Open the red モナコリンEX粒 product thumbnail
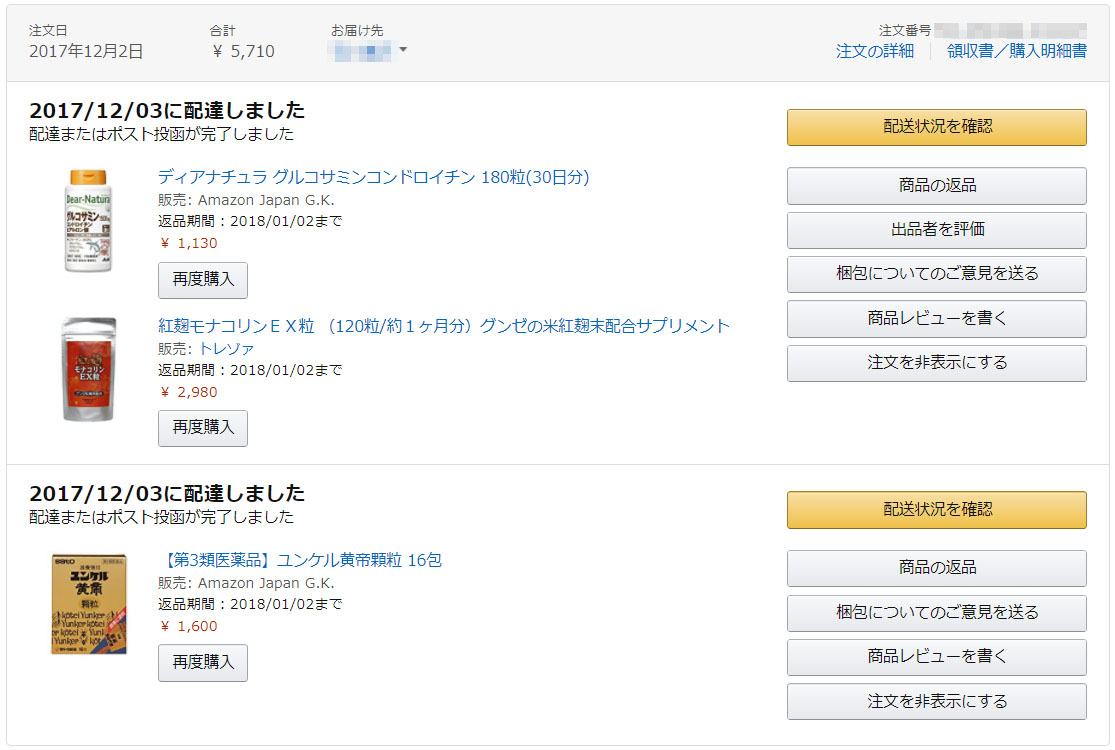Image resolution: width=1115 pixels, height=750 pixels. (89, 369)
